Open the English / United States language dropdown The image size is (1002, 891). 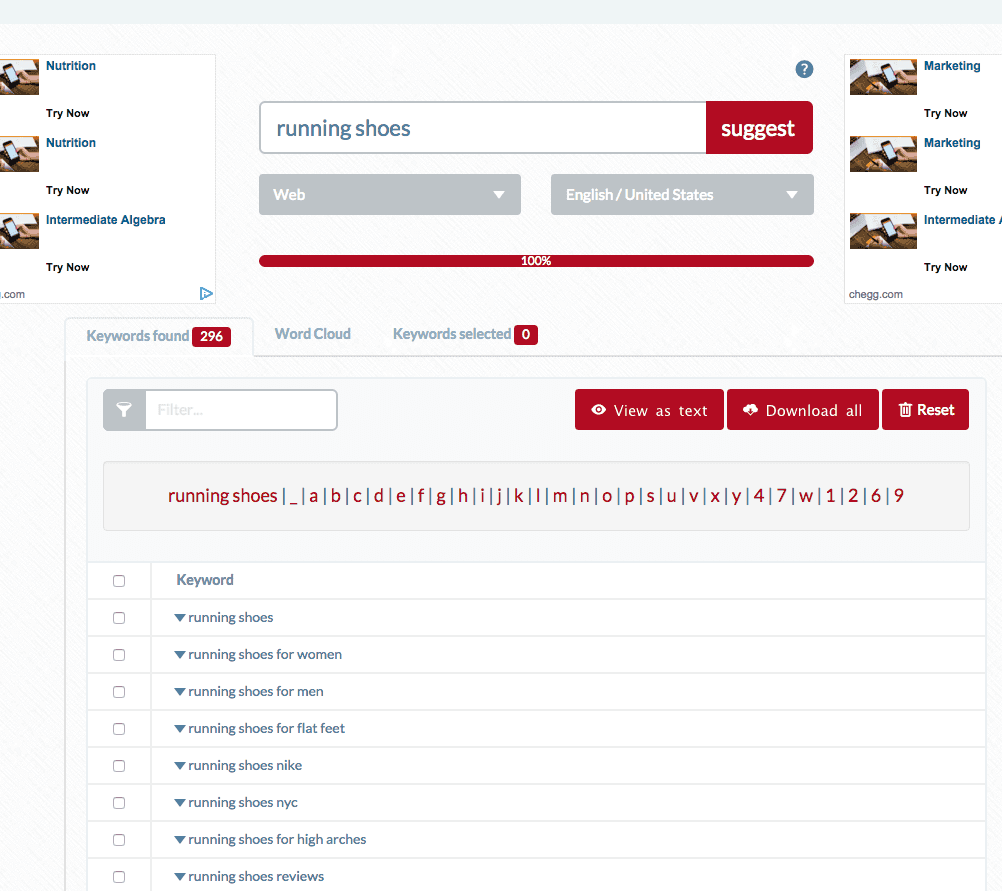[x=681, y=194]
